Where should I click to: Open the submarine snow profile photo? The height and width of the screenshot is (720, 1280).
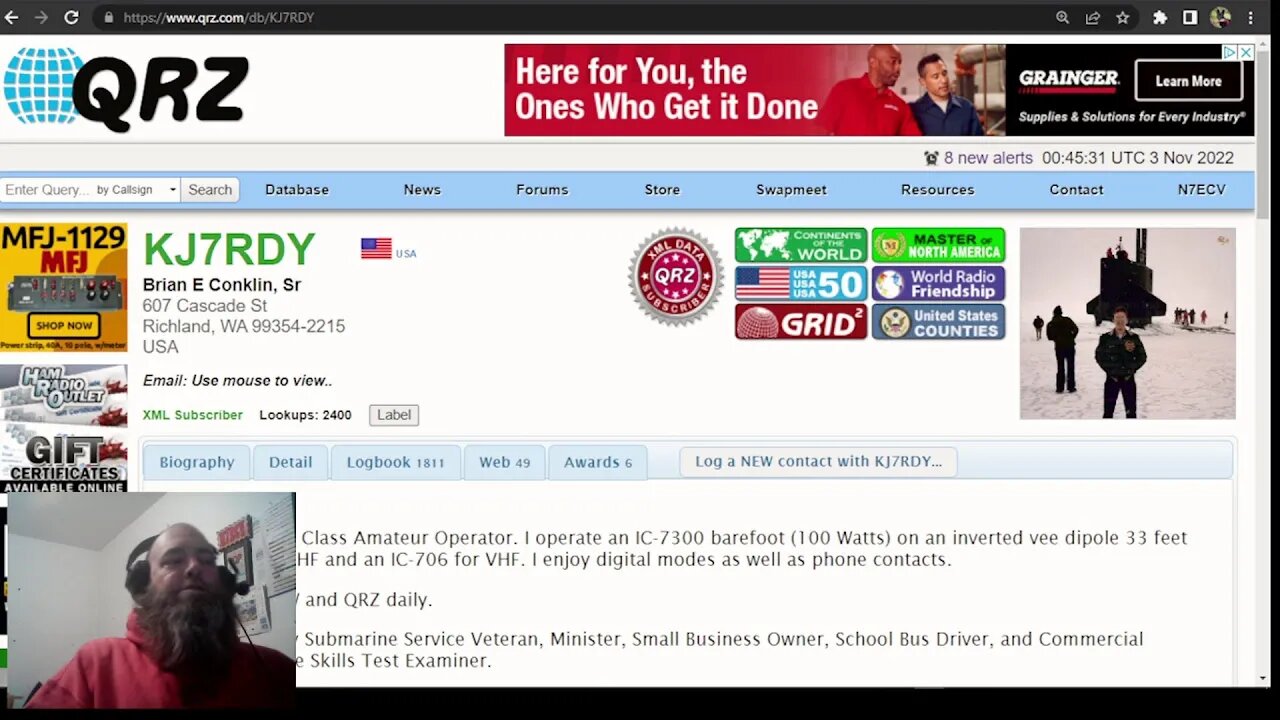point(1127,323)
